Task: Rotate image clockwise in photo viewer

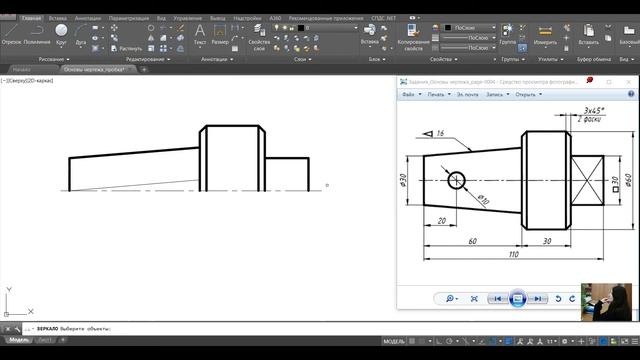Action: coord(572,299)
